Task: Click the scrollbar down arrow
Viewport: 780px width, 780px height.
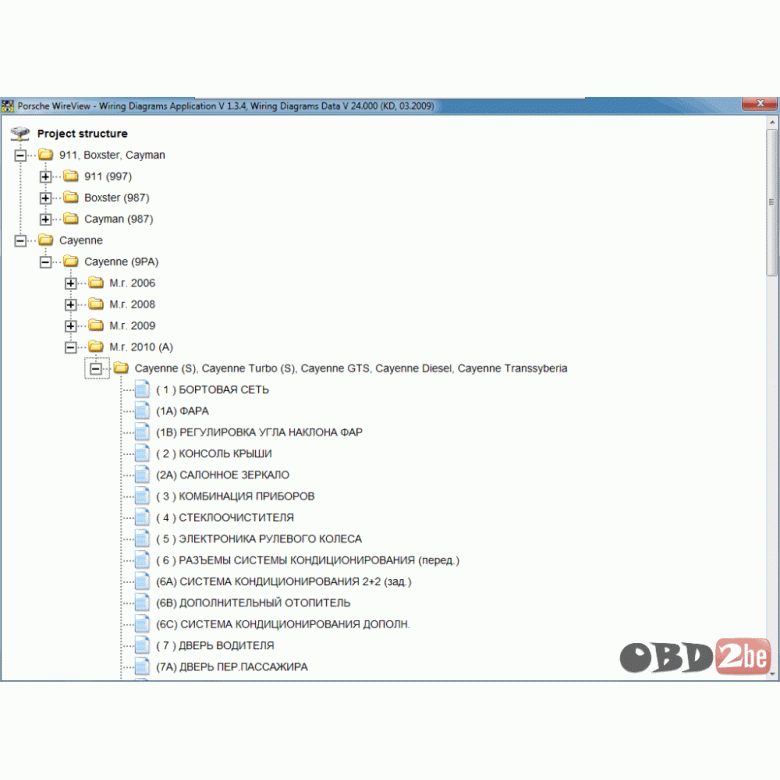Action: (x=772, y=674)
